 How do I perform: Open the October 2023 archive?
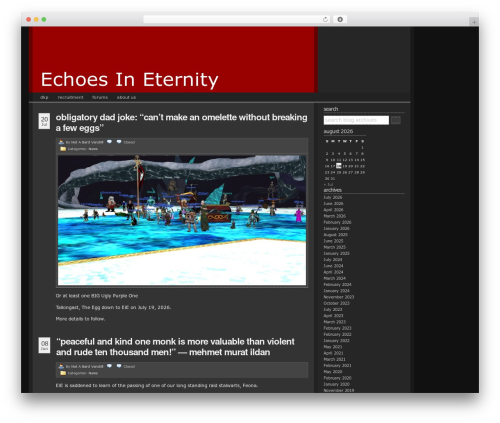[336, 303]
